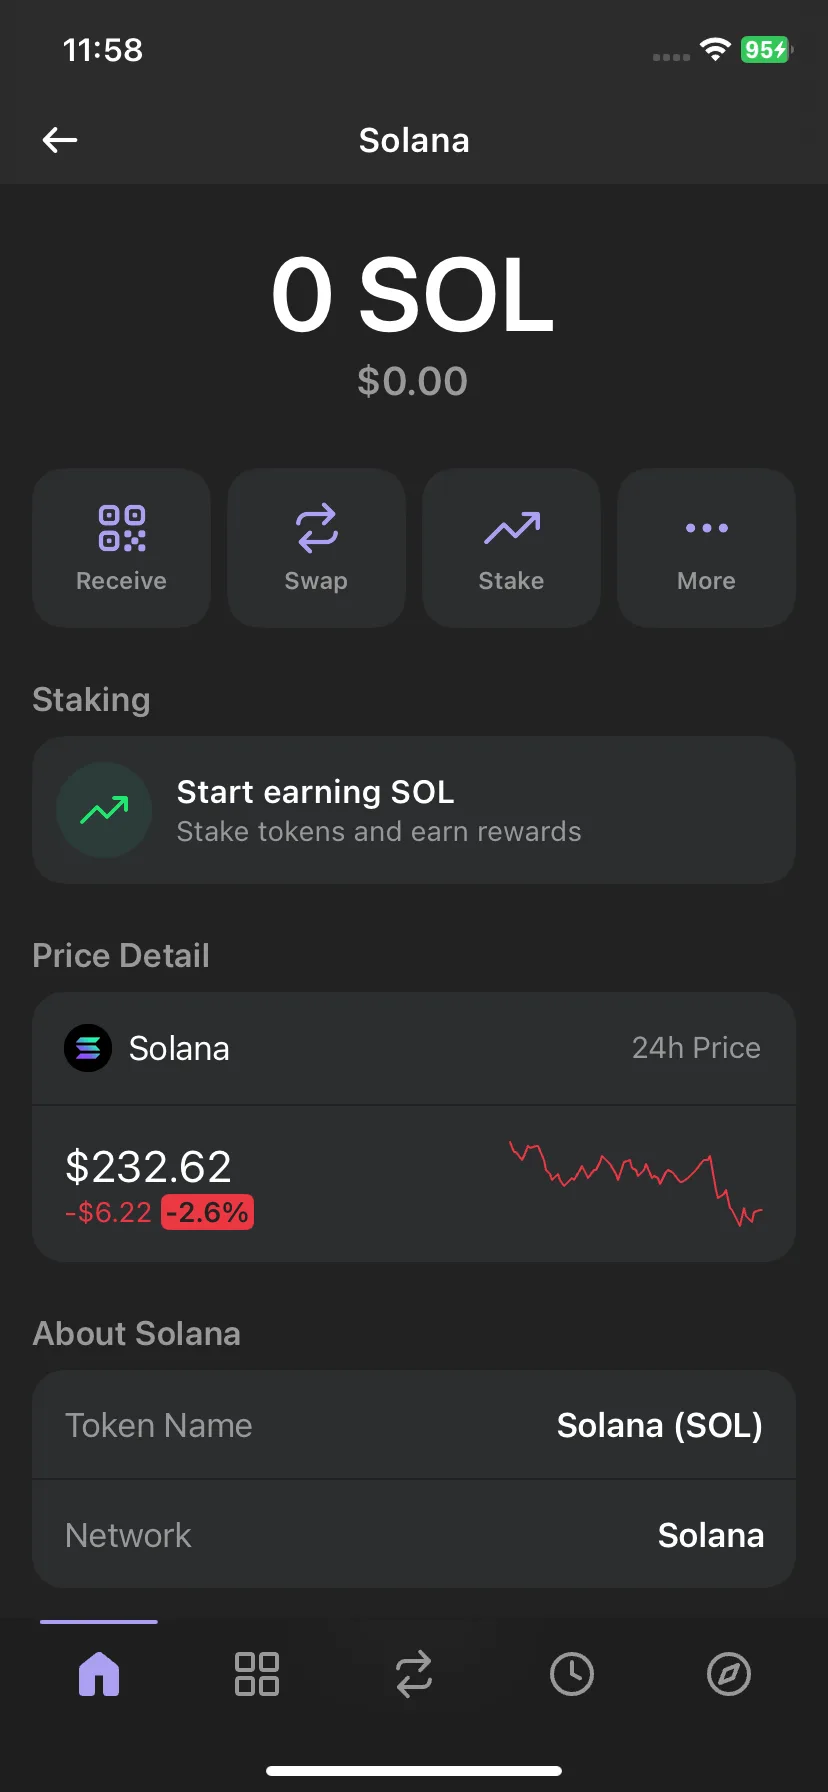
Task: Tap the 24h Price label
Action: click(696, 1048)
